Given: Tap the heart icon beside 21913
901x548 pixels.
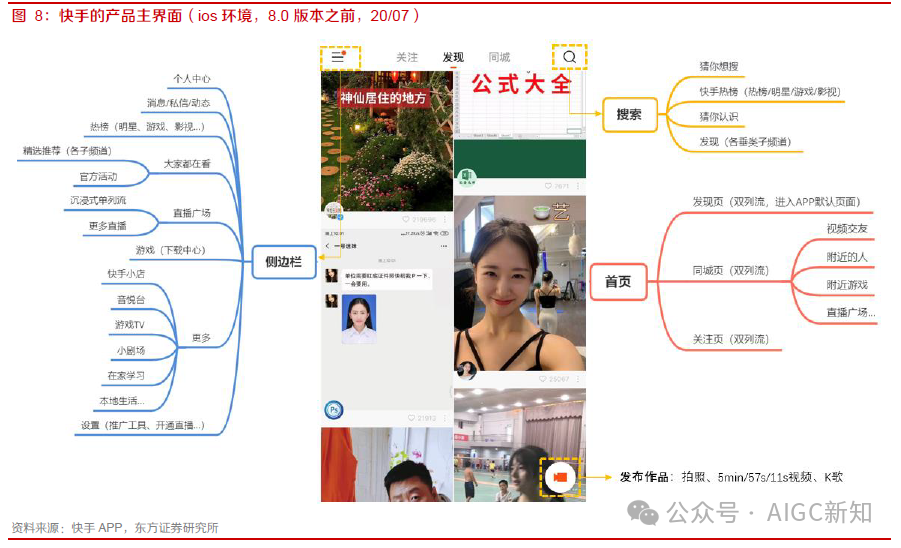Looking at the screenshot, I should pyautogui.click(x=411, y=418).
